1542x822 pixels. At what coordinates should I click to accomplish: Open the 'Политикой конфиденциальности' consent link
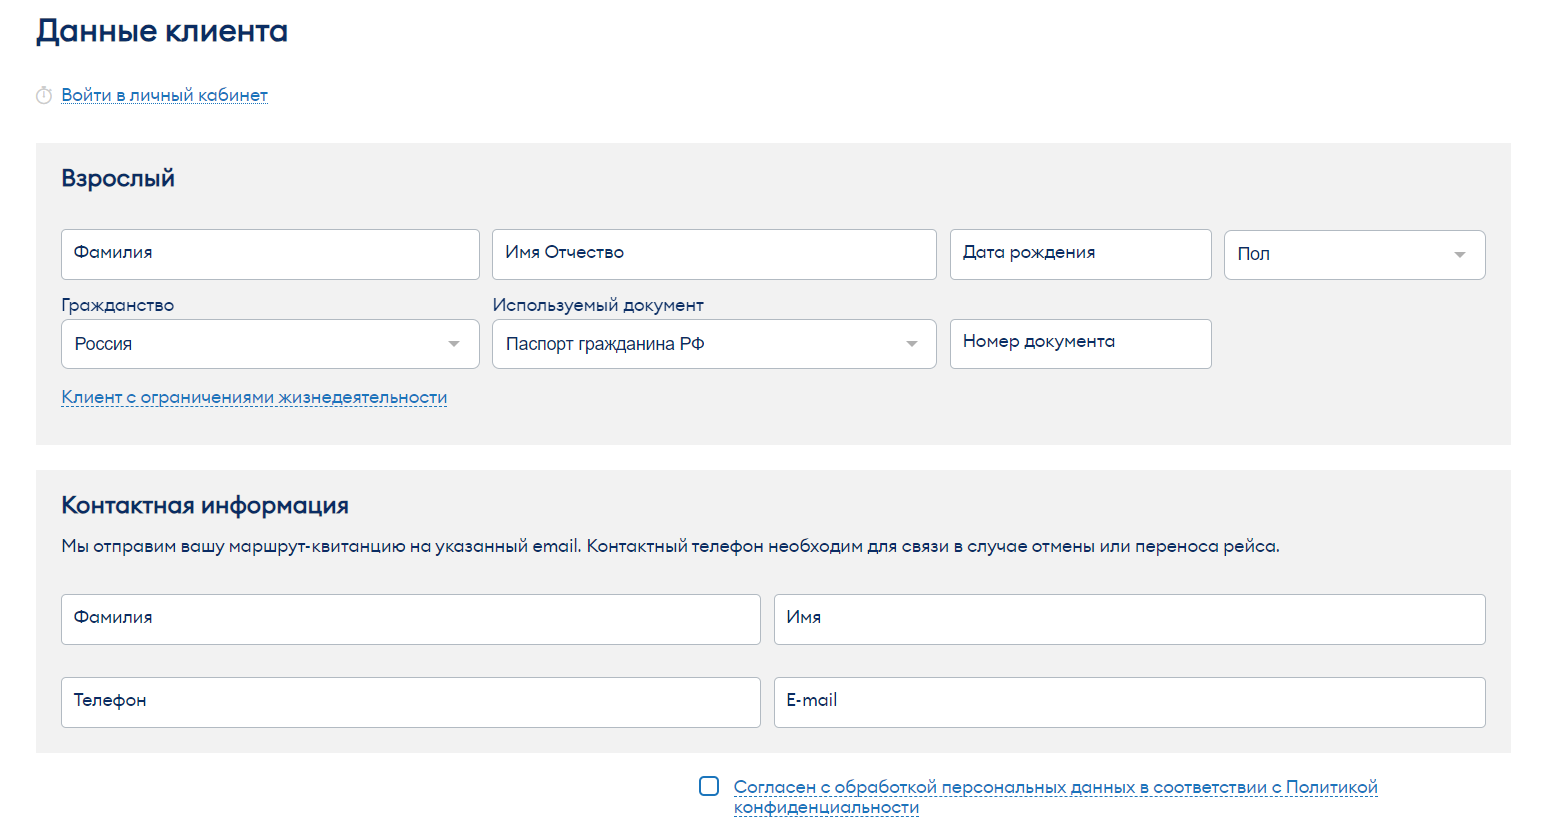coord(1055,788)
